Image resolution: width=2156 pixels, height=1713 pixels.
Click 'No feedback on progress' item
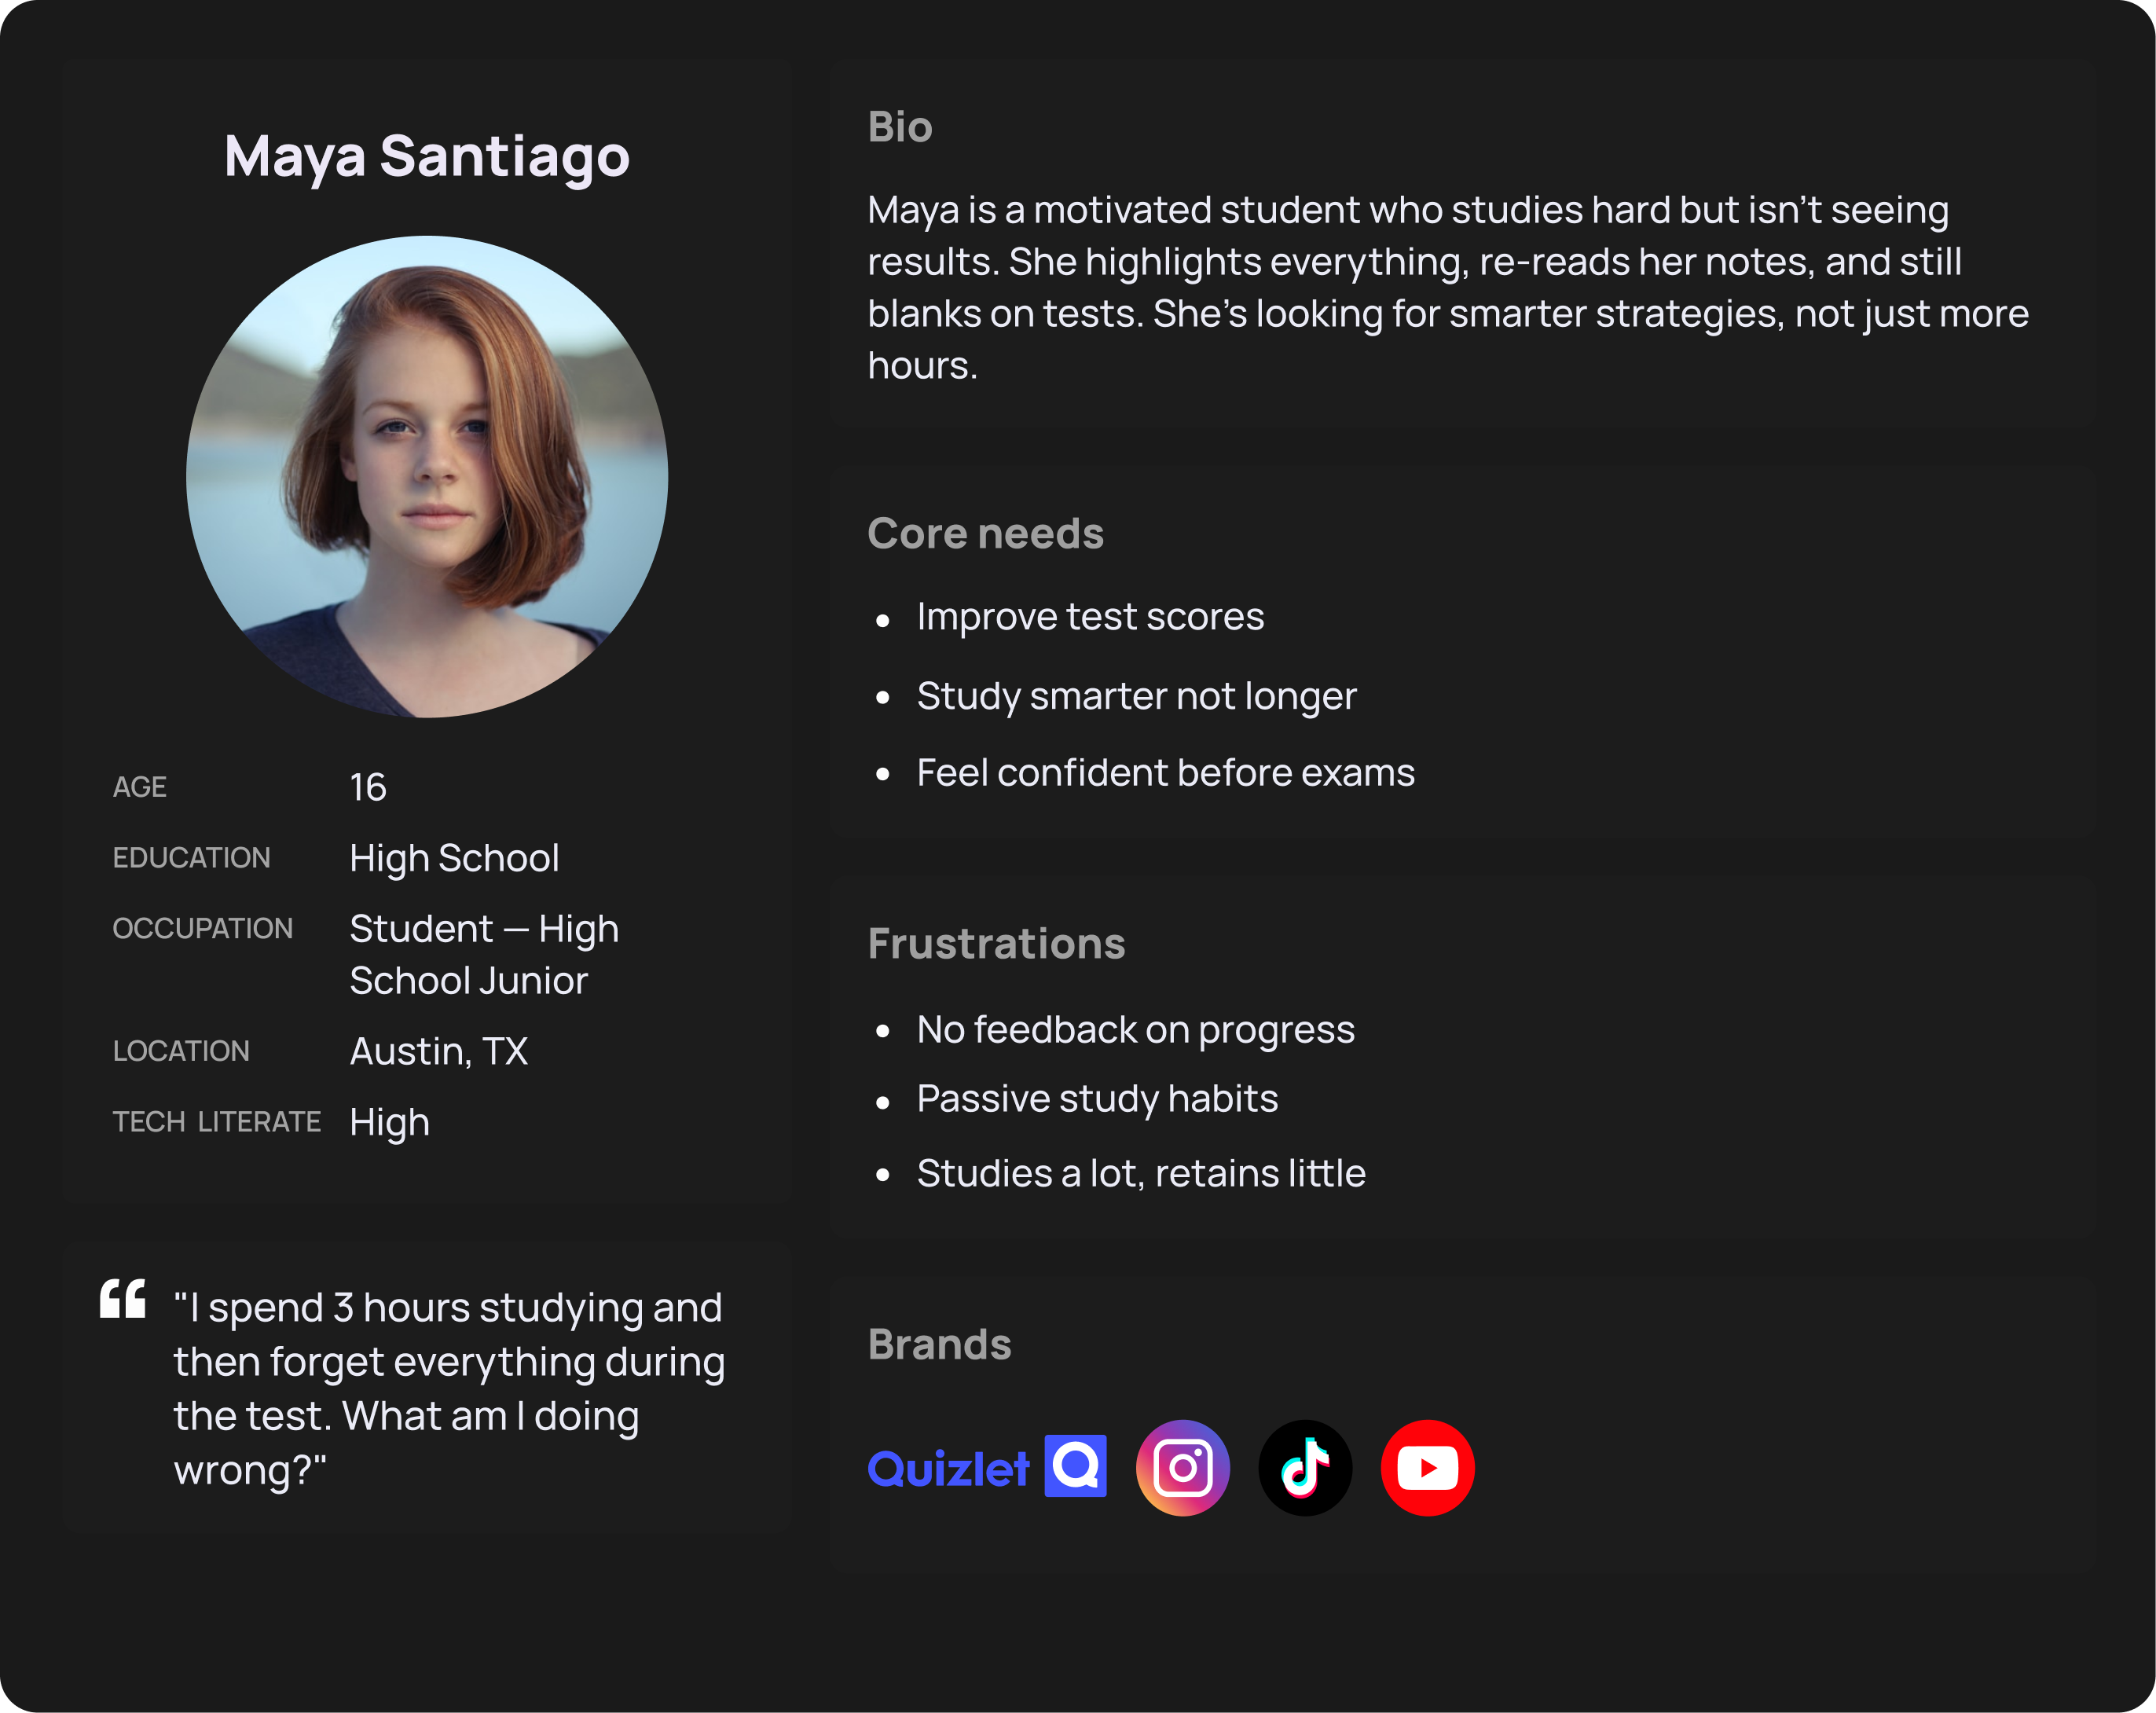coord(1135,1030)
